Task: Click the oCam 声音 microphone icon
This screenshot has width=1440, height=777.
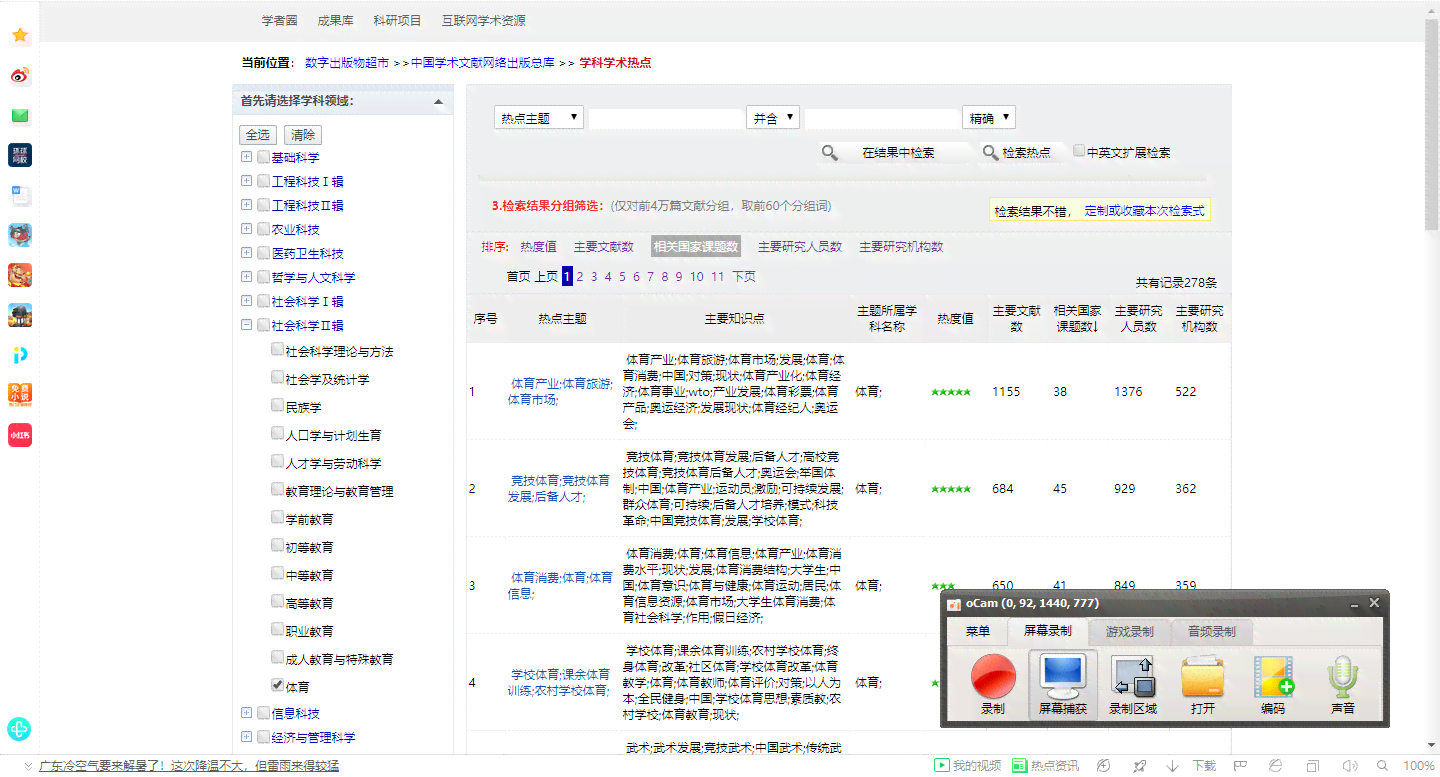Action: tap(1343, 677)
